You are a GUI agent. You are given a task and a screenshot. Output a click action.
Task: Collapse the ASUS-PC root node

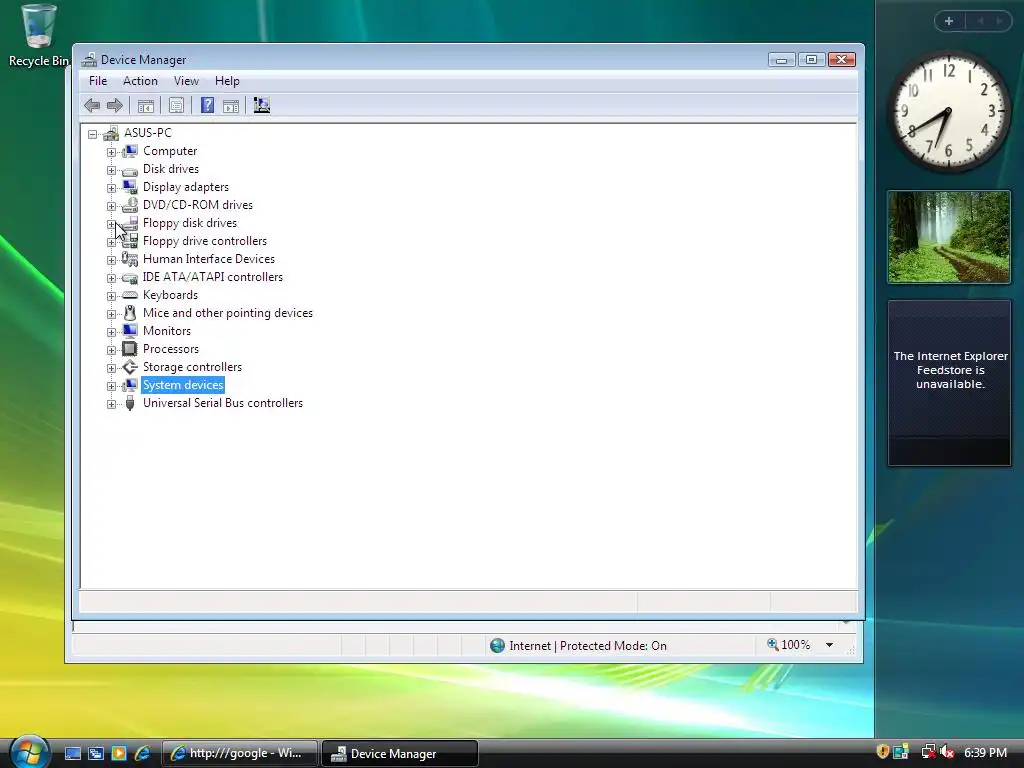93,134
